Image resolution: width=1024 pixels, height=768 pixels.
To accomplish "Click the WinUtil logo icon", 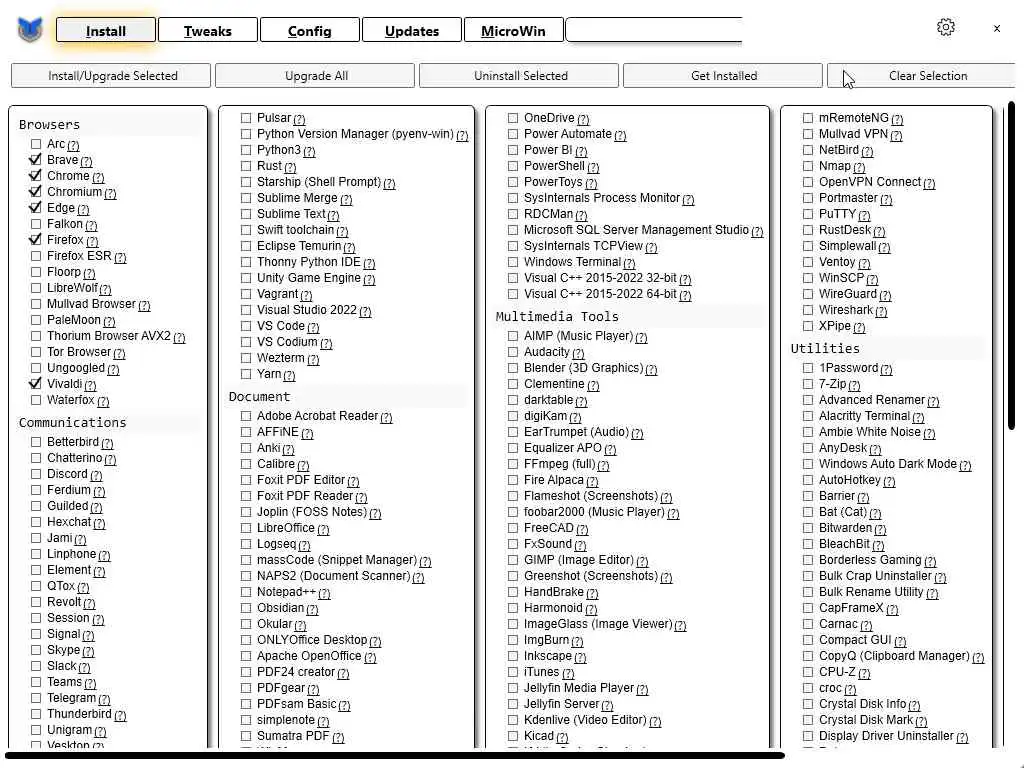I will [x=30, y=29].
